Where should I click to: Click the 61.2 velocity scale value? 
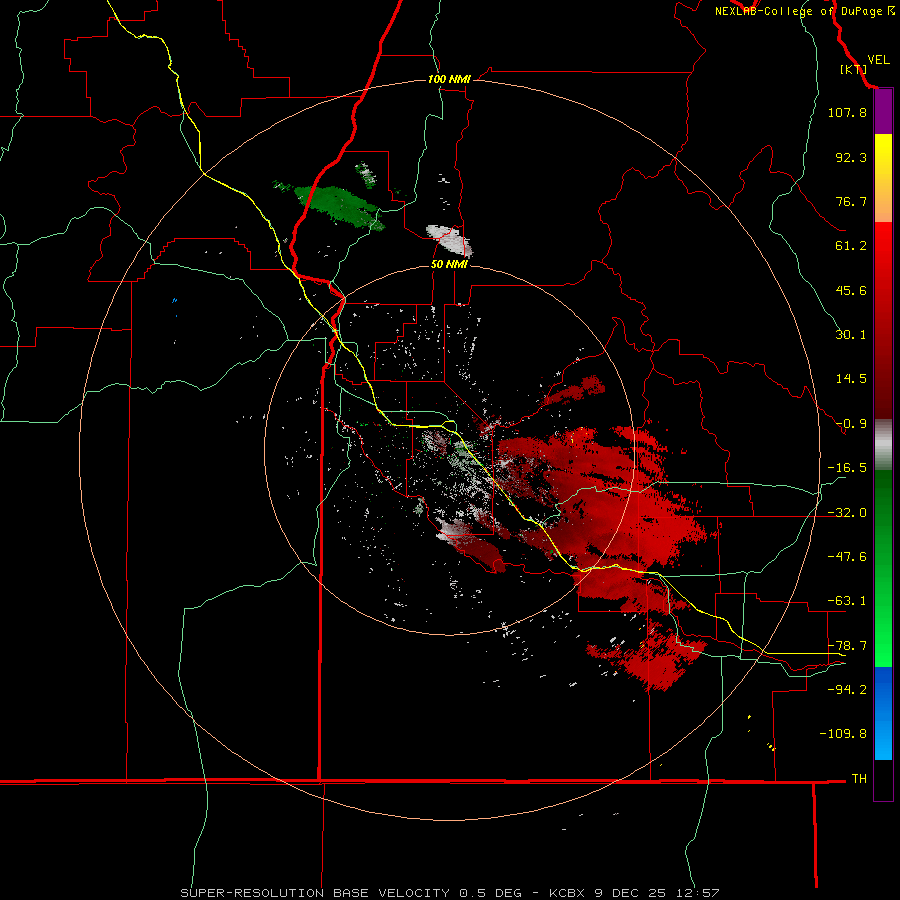click(x=851, y=246)
